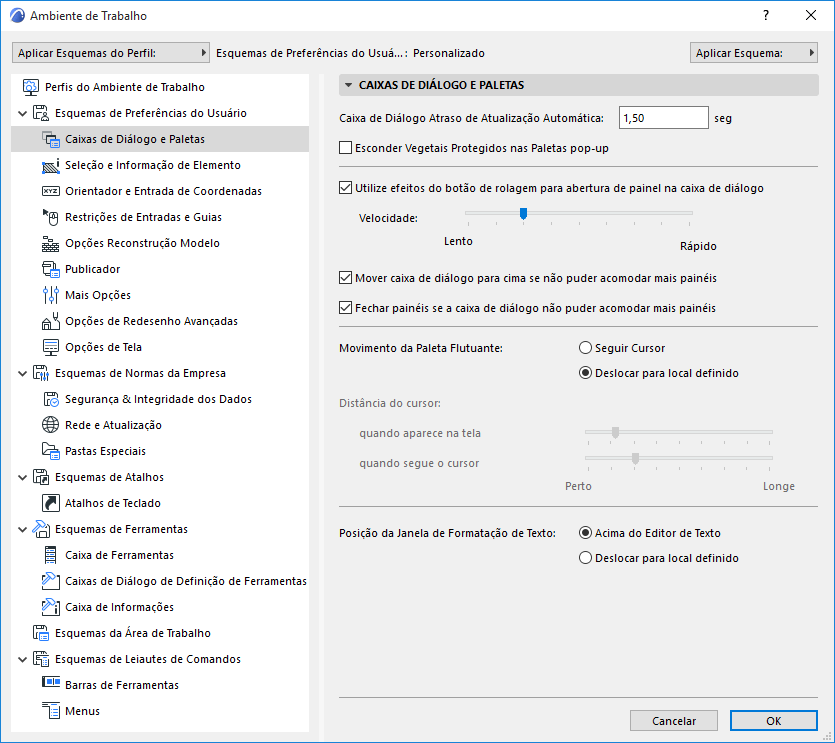Open the Aplicar Esquema dropdown

tap(753, 53)
